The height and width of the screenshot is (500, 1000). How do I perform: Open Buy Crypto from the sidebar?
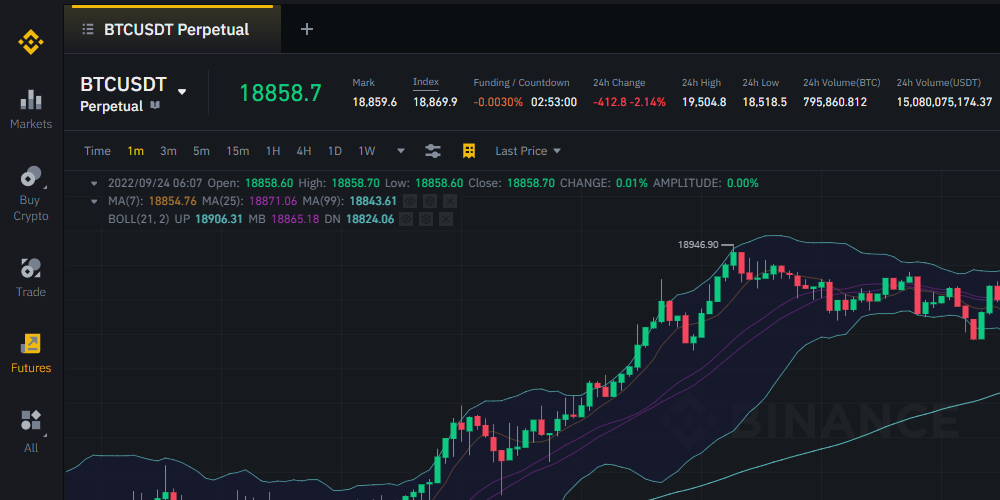[x=31, y=194]
